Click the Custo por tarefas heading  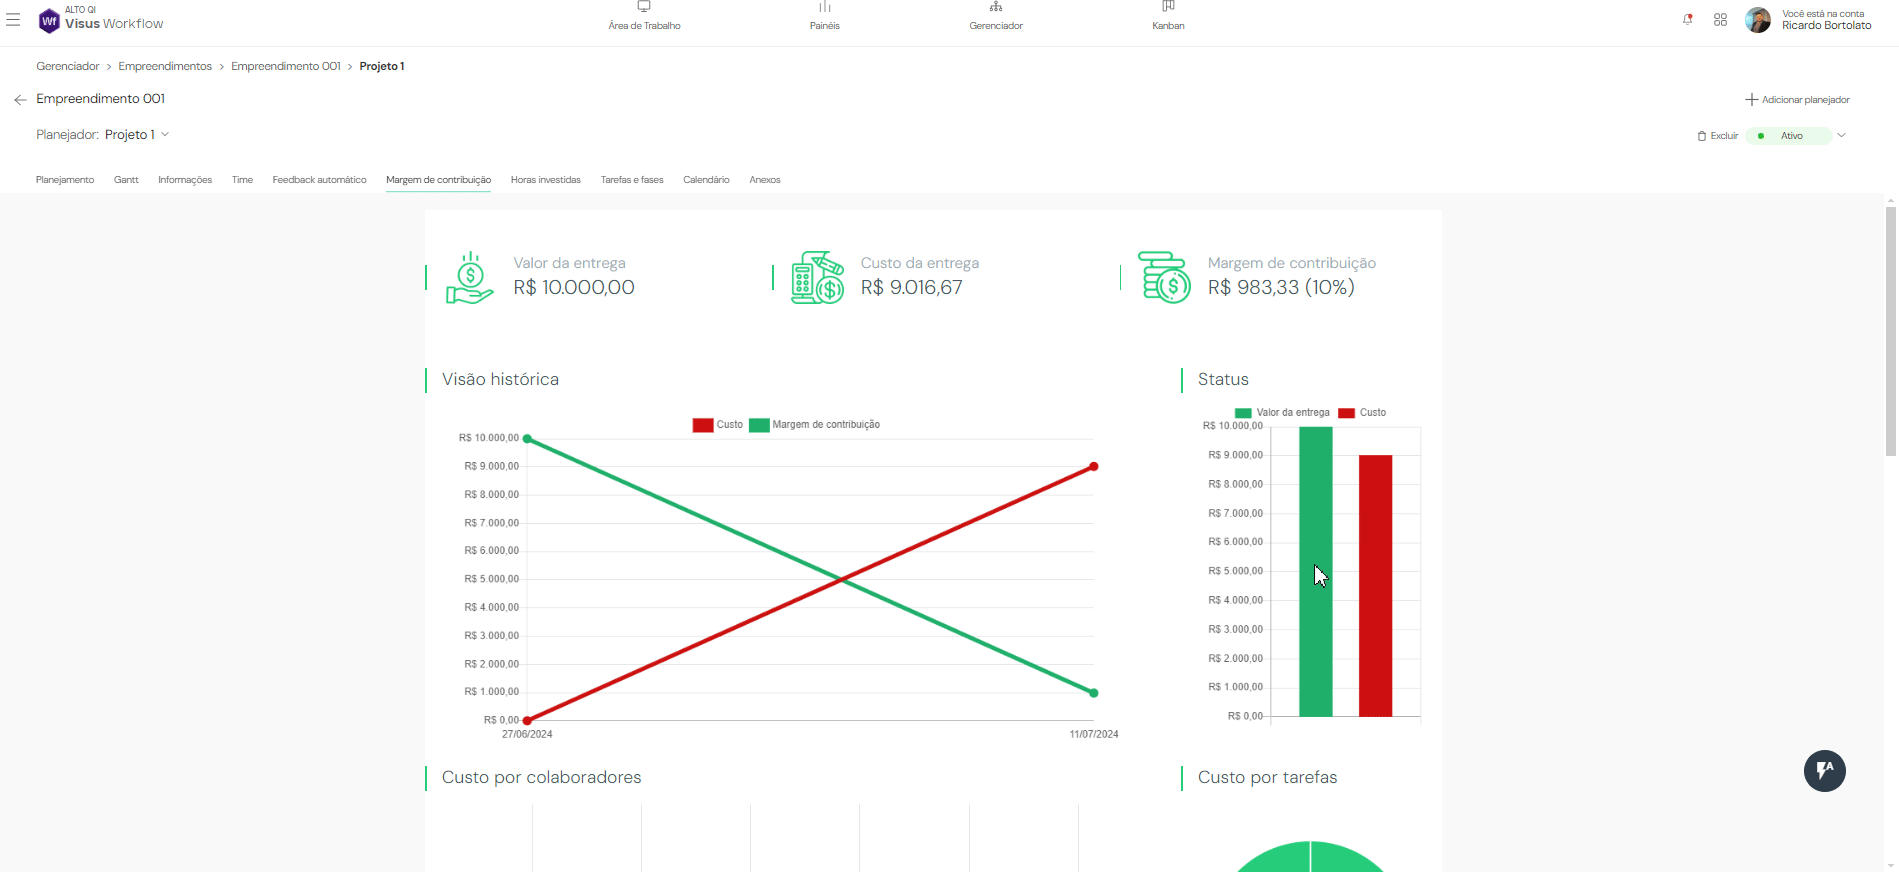pyautogui.click(x=1267, y=778)
